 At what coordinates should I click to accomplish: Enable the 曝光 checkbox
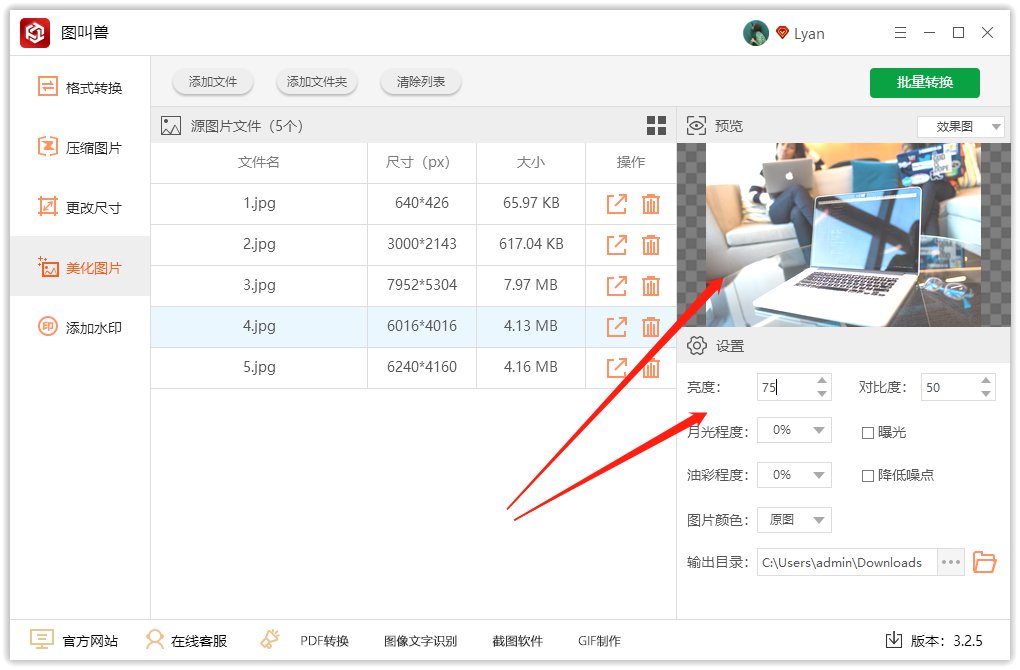(x=868, y=432)
